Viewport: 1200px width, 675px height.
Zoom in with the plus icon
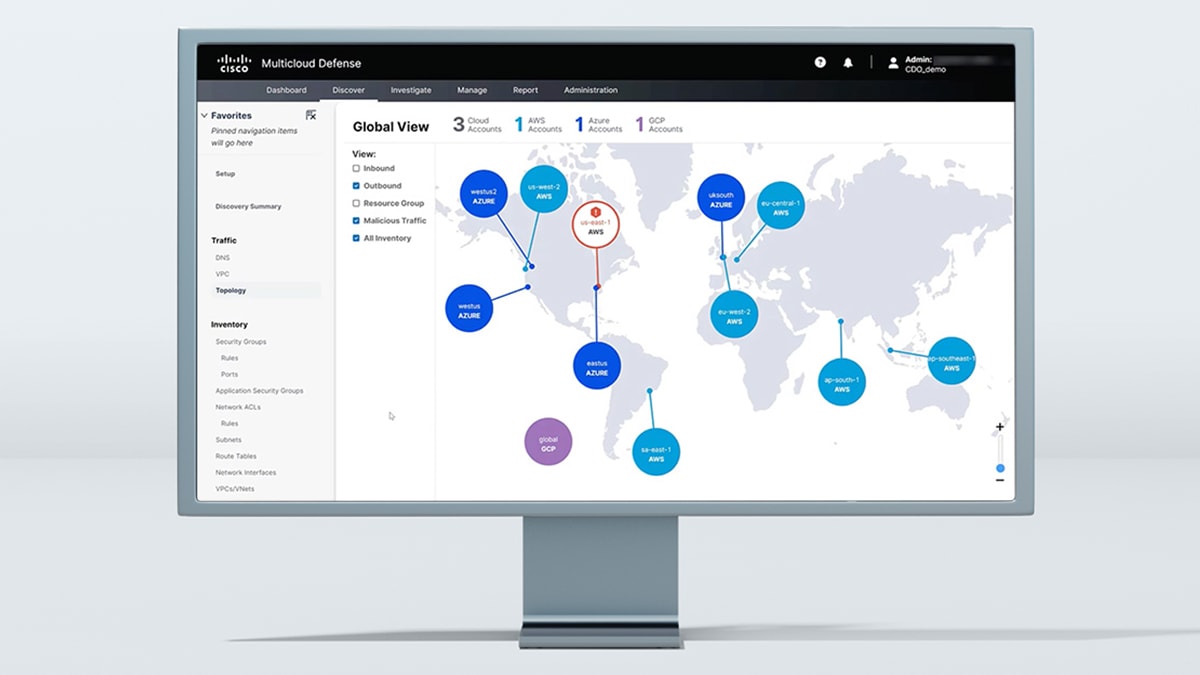tap(999, 427)
